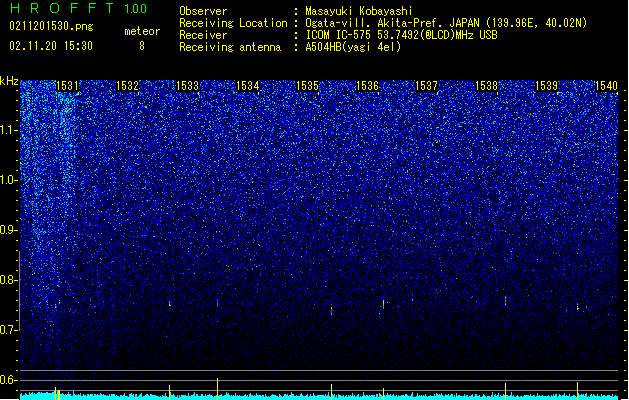Screen dimensions: 629x400
Task: Click the meteor echo between 1533 and 1534
Action: tap(218, 303)
